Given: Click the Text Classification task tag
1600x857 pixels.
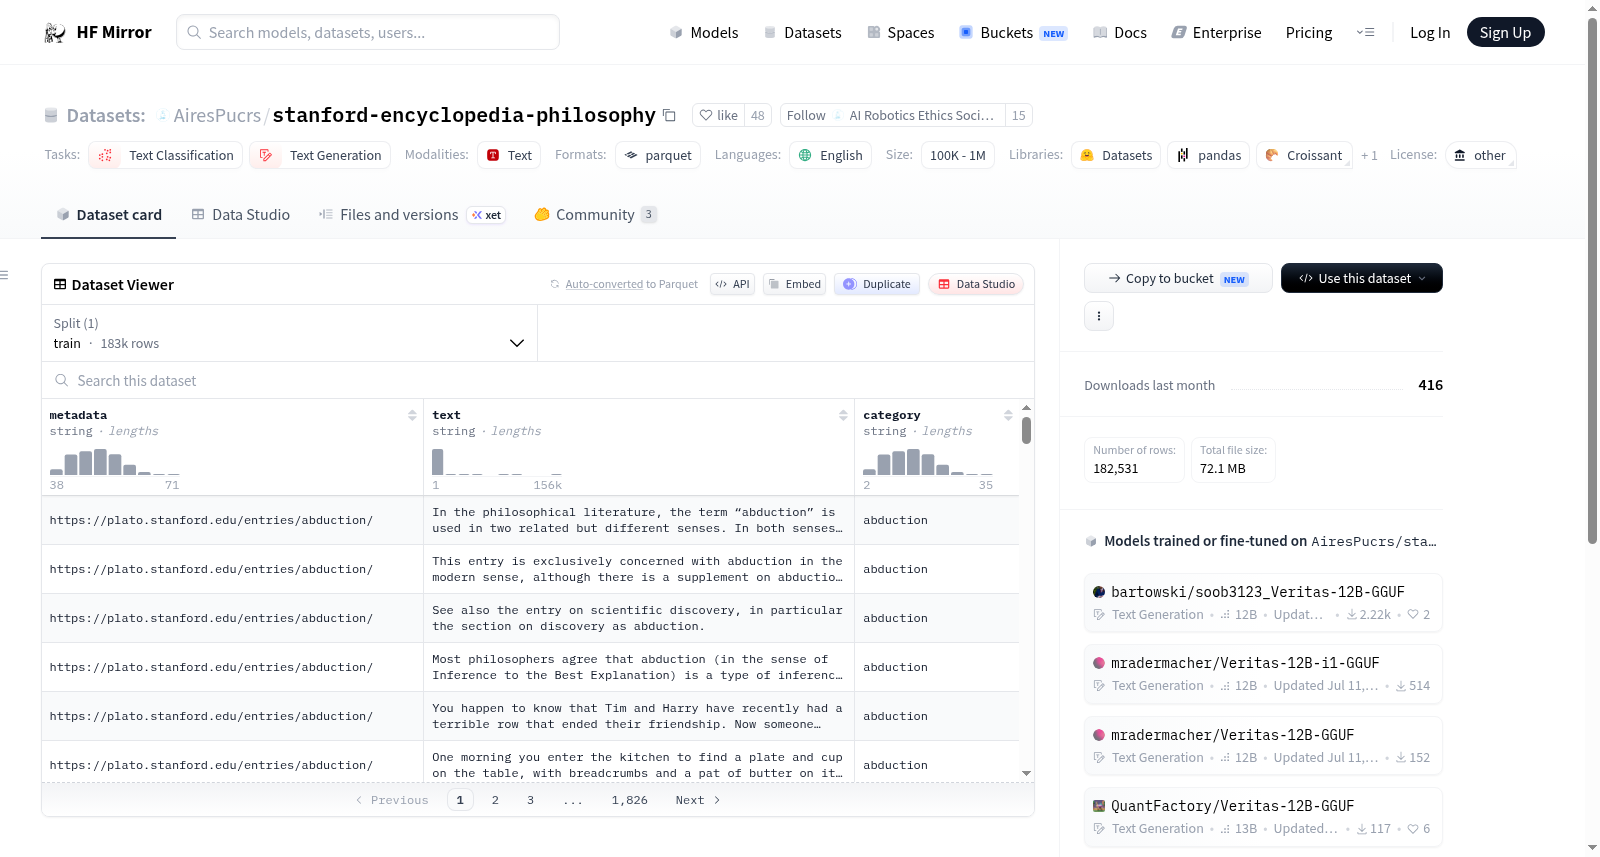Looking at the screenshot, I should 166,155.
